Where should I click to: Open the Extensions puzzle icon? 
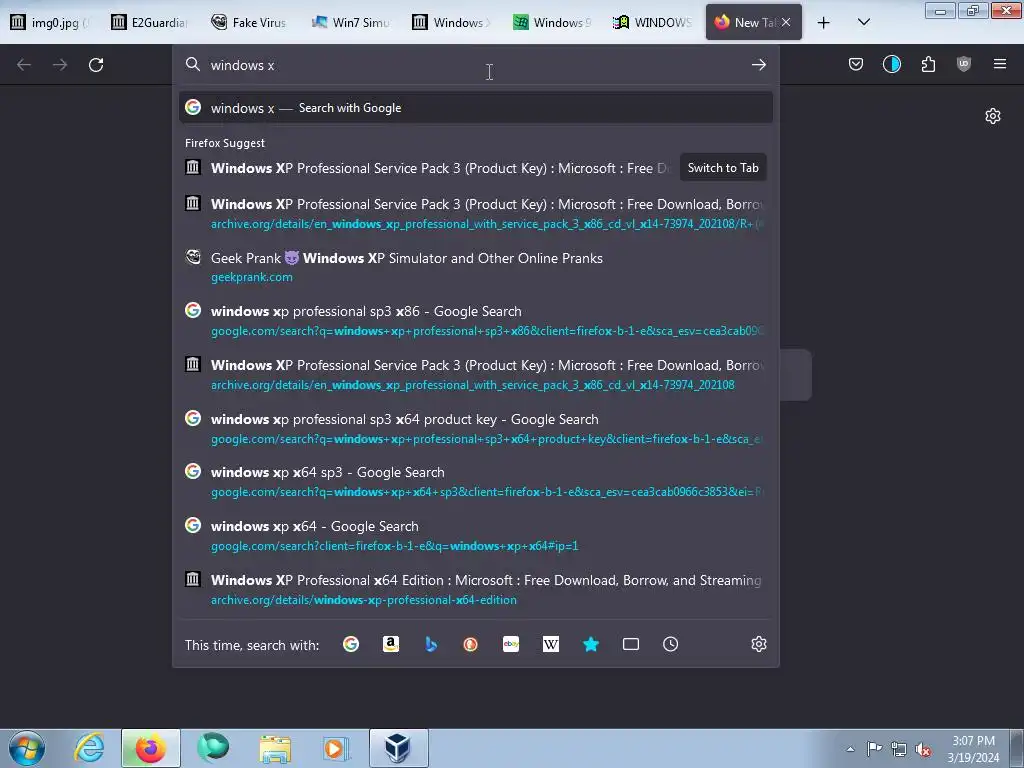928,64
